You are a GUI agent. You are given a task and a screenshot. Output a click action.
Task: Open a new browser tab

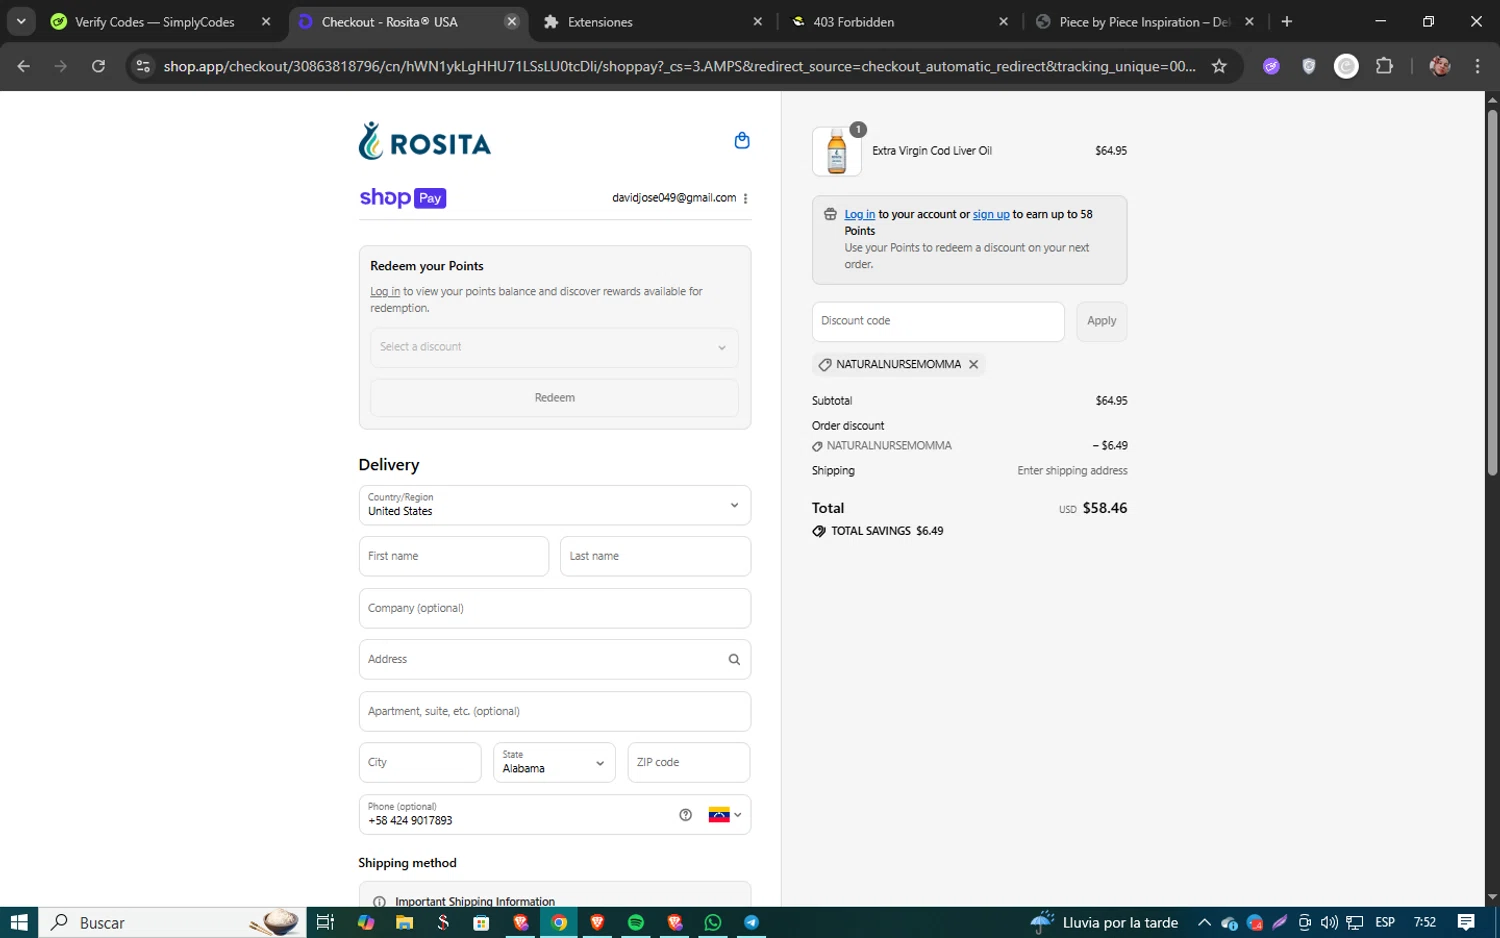pos(1287,21)
